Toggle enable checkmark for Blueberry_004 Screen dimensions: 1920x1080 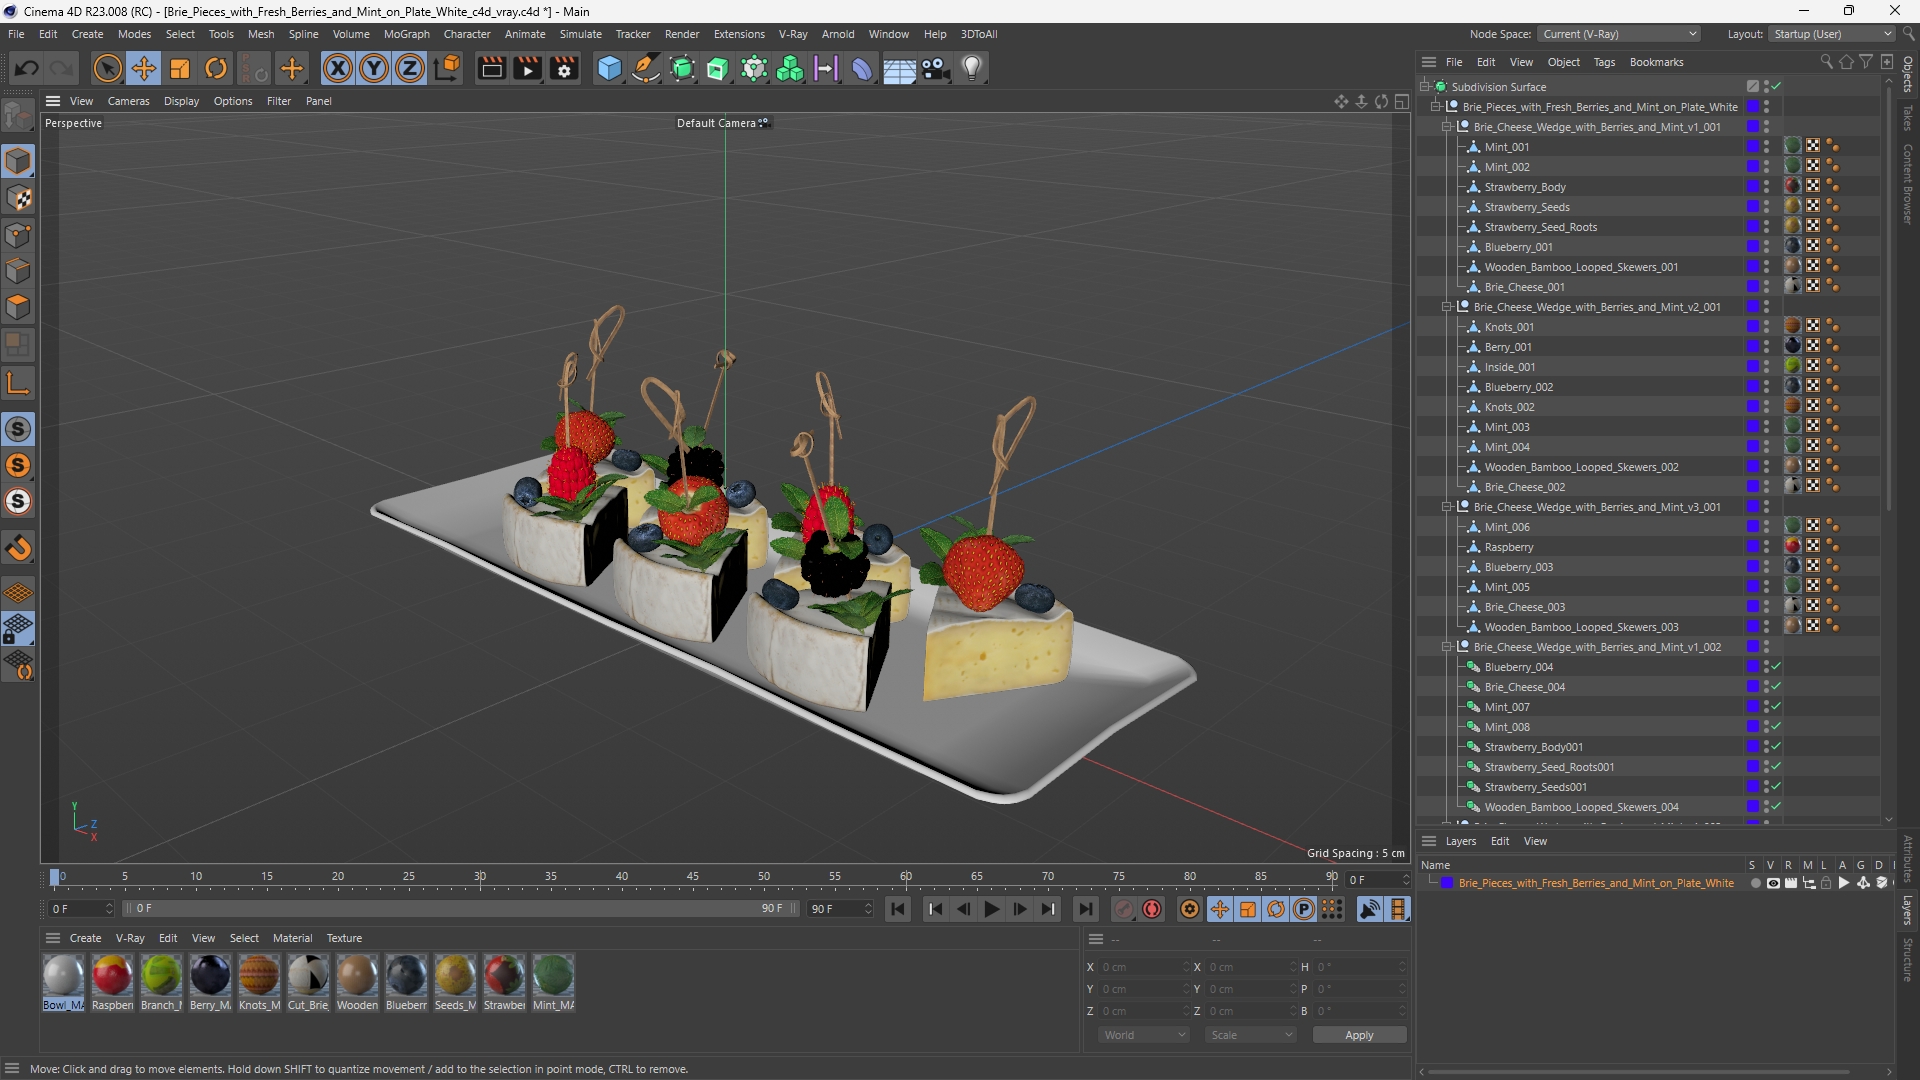click(x=1776, y=667)
